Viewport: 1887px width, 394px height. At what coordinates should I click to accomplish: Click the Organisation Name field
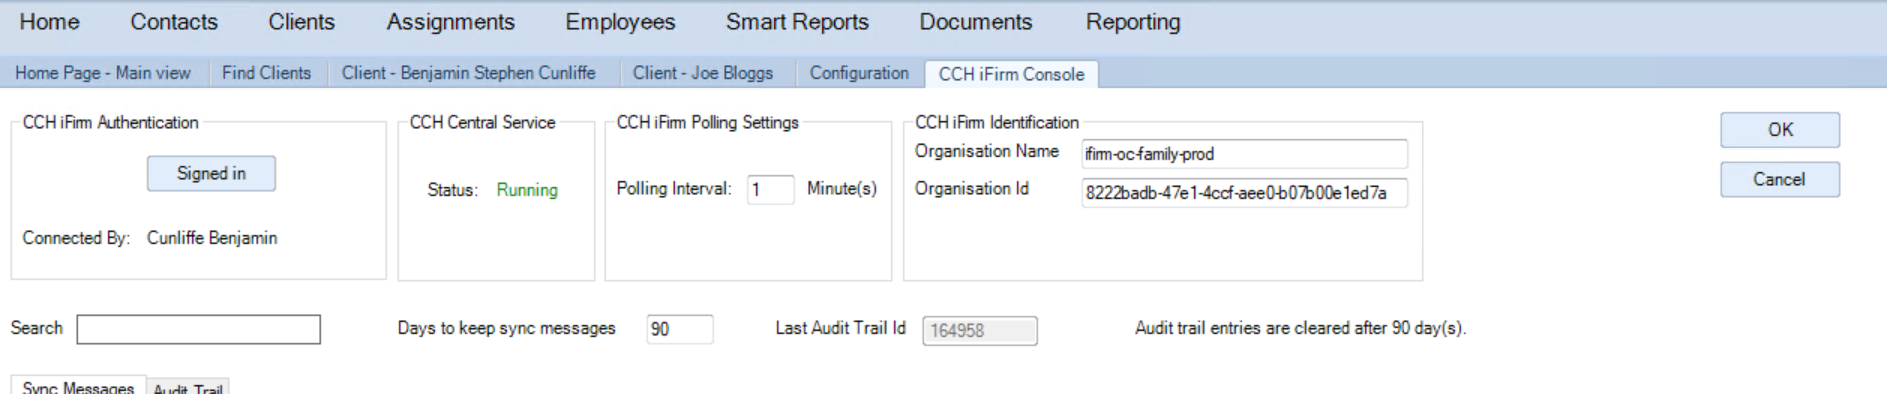point(1244,153)
